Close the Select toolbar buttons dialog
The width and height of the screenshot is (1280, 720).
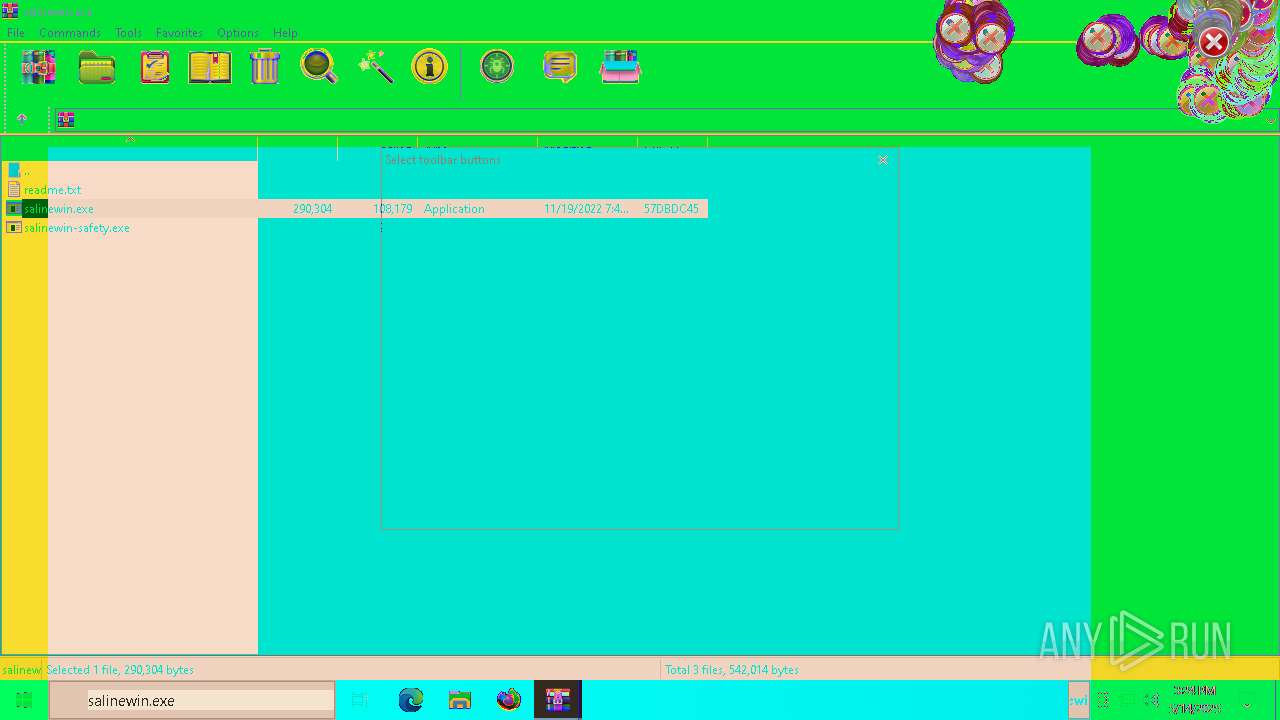883,160
